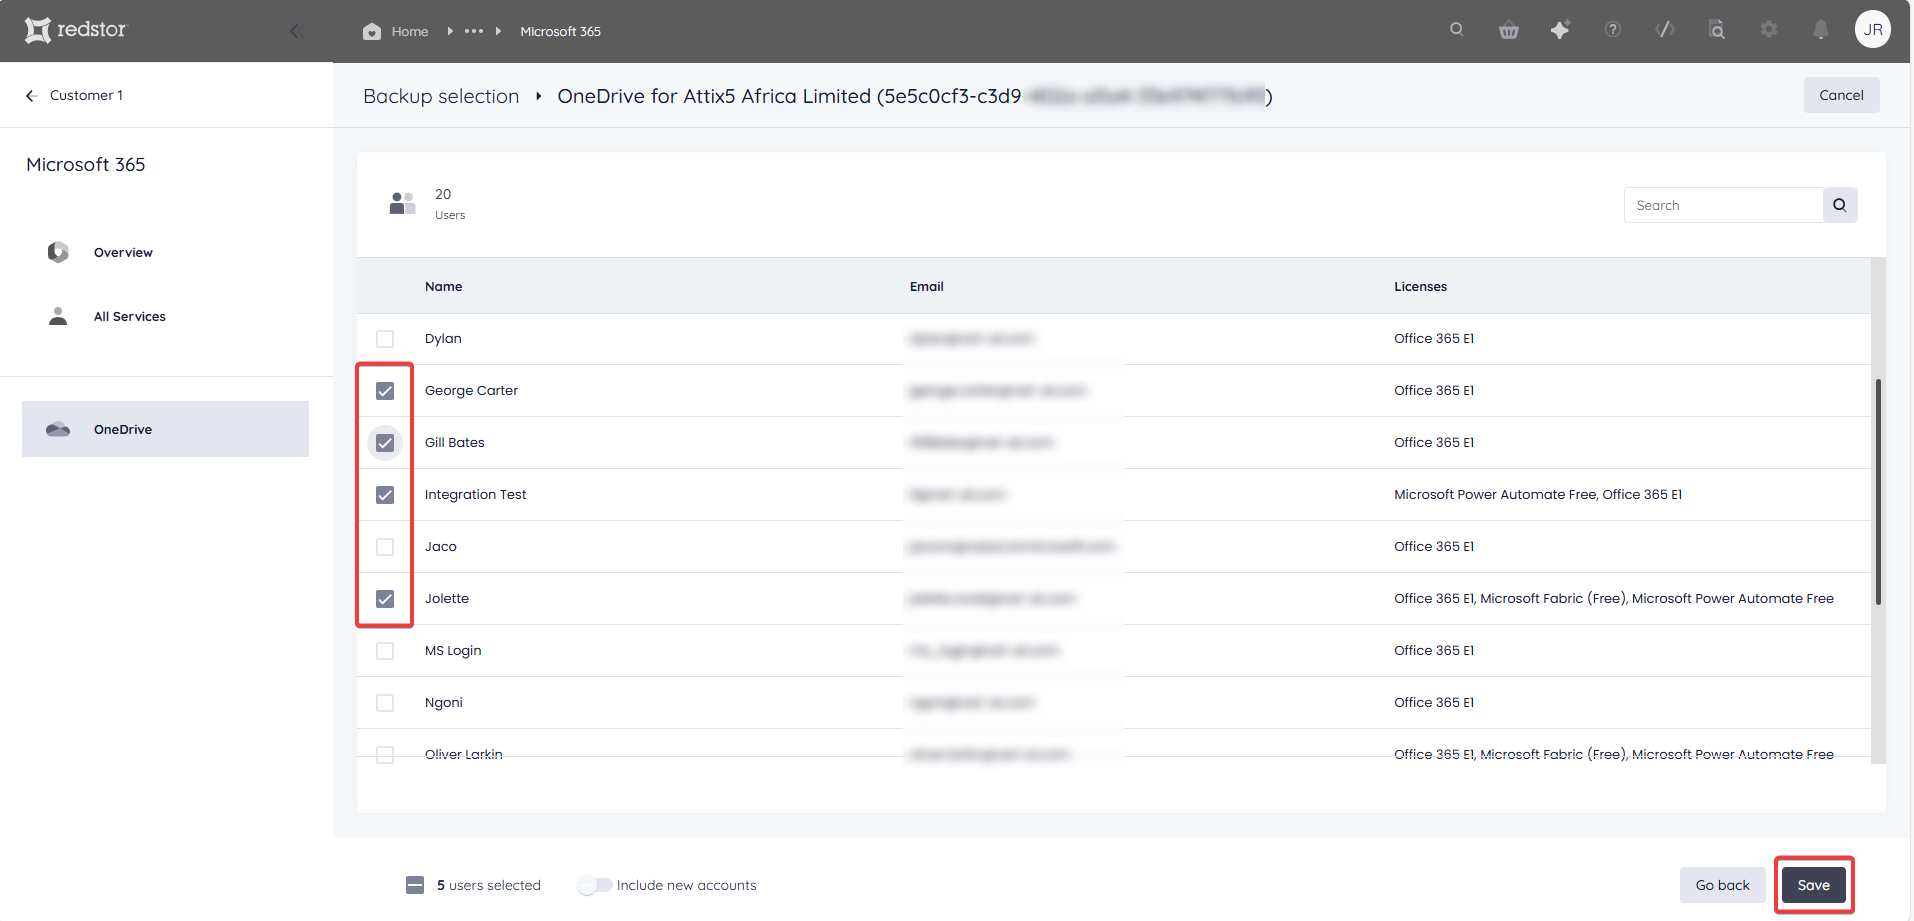Uncheck the Integration Test checkbox

pyautogui.click(x=385, y=495)
